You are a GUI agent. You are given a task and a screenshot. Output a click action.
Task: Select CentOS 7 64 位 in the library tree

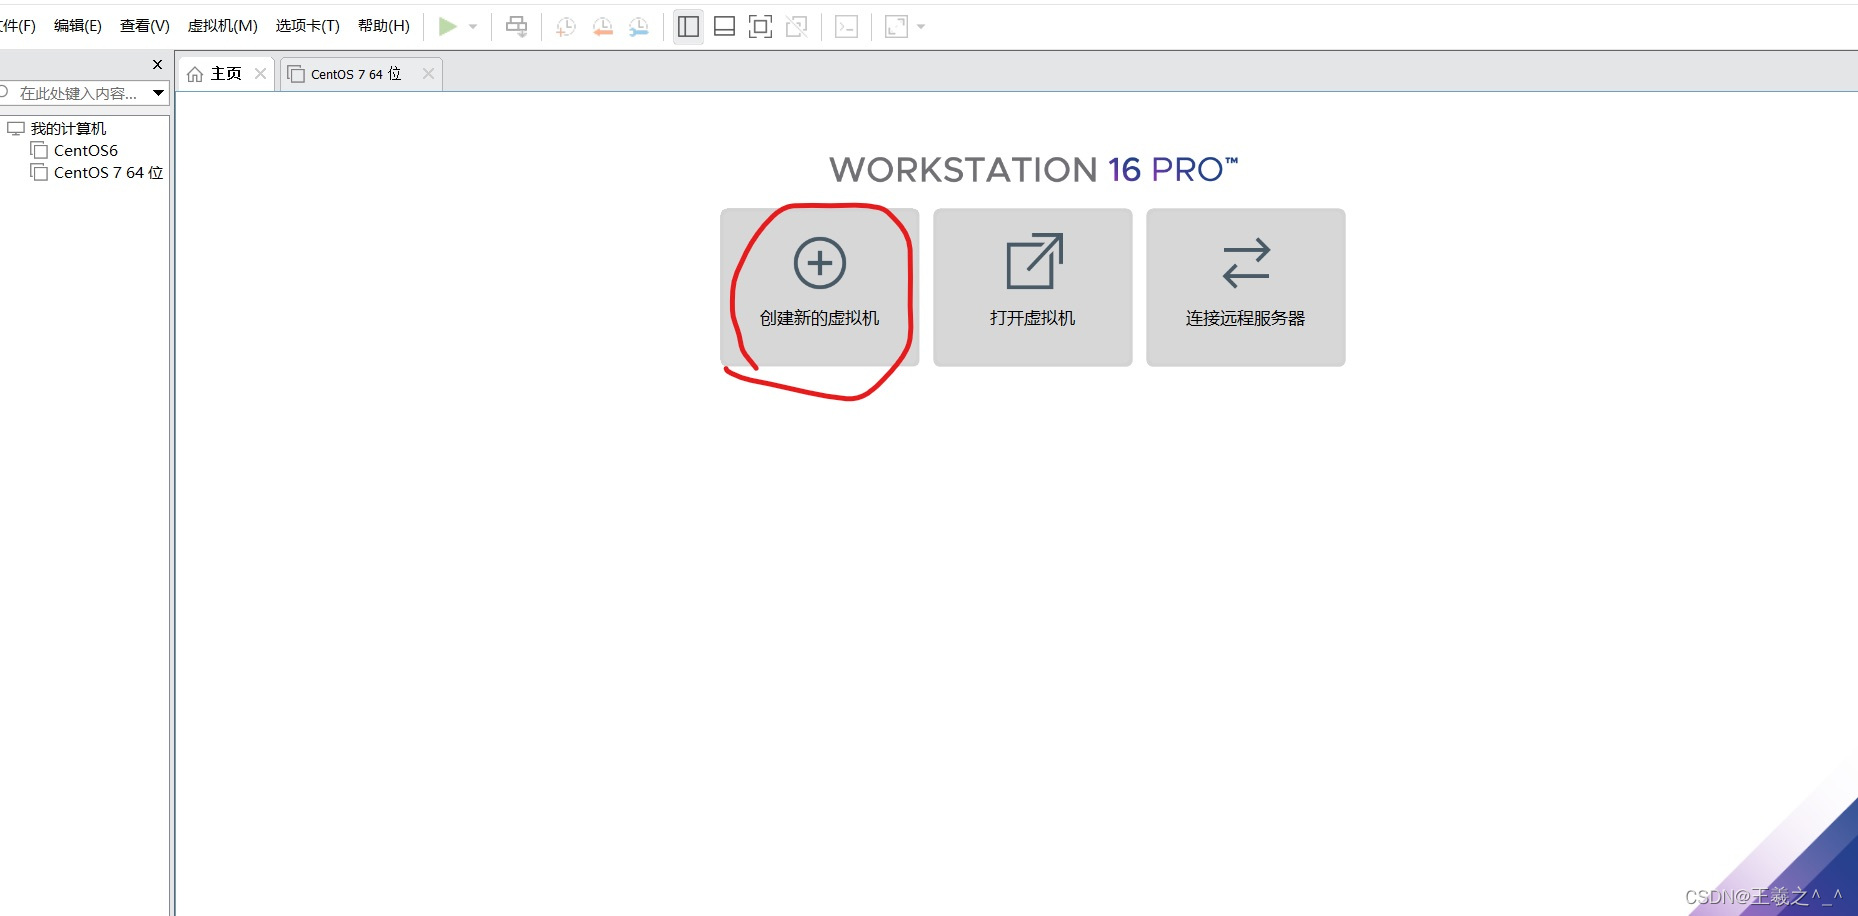(x=108, y=173)
